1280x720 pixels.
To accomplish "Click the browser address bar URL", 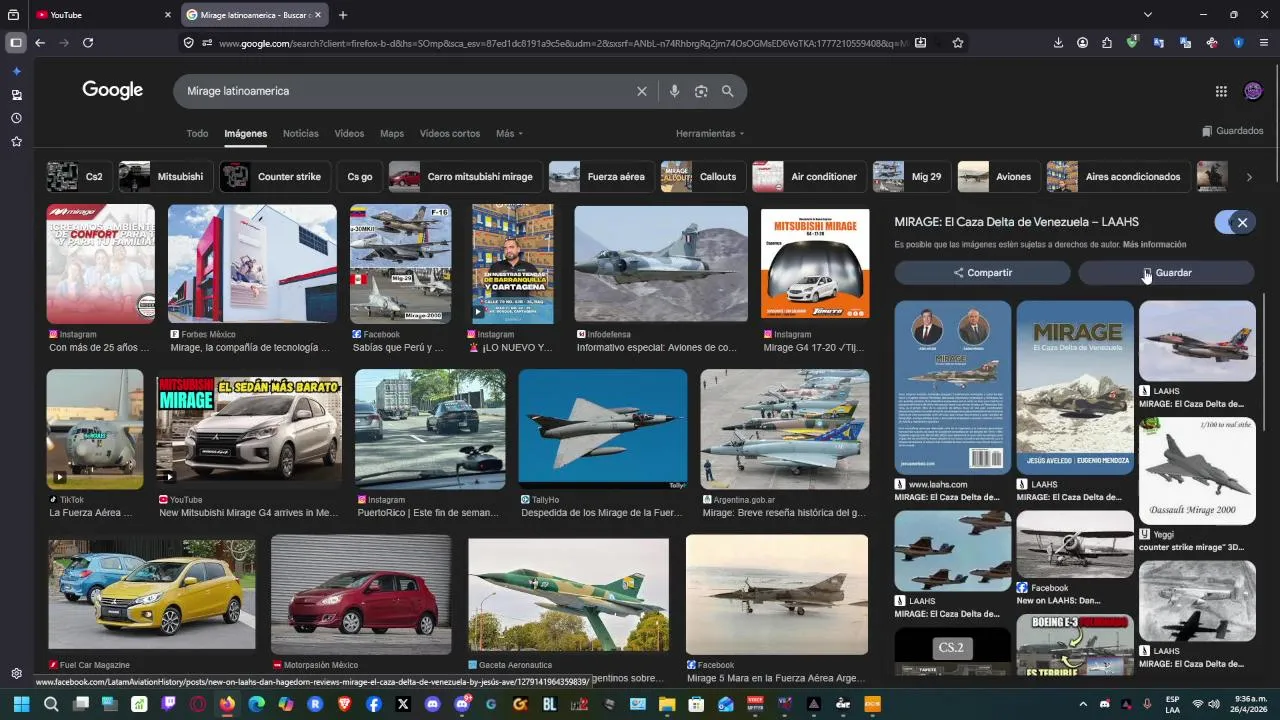I will pos(562,43).
